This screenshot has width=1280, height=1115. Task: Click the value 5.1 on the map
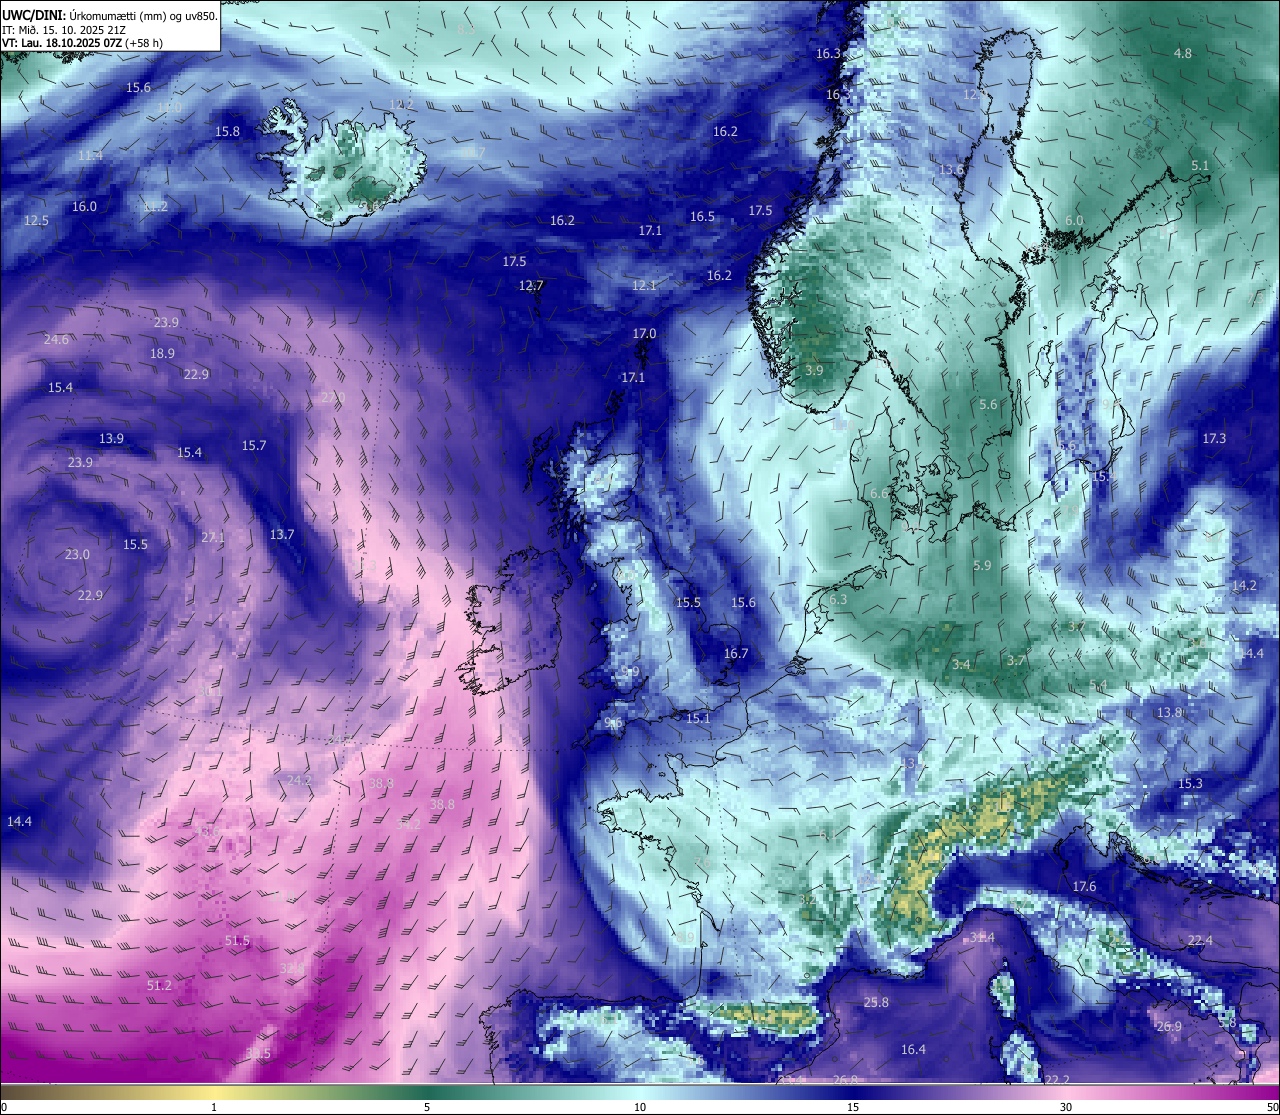click(1200, 166)
